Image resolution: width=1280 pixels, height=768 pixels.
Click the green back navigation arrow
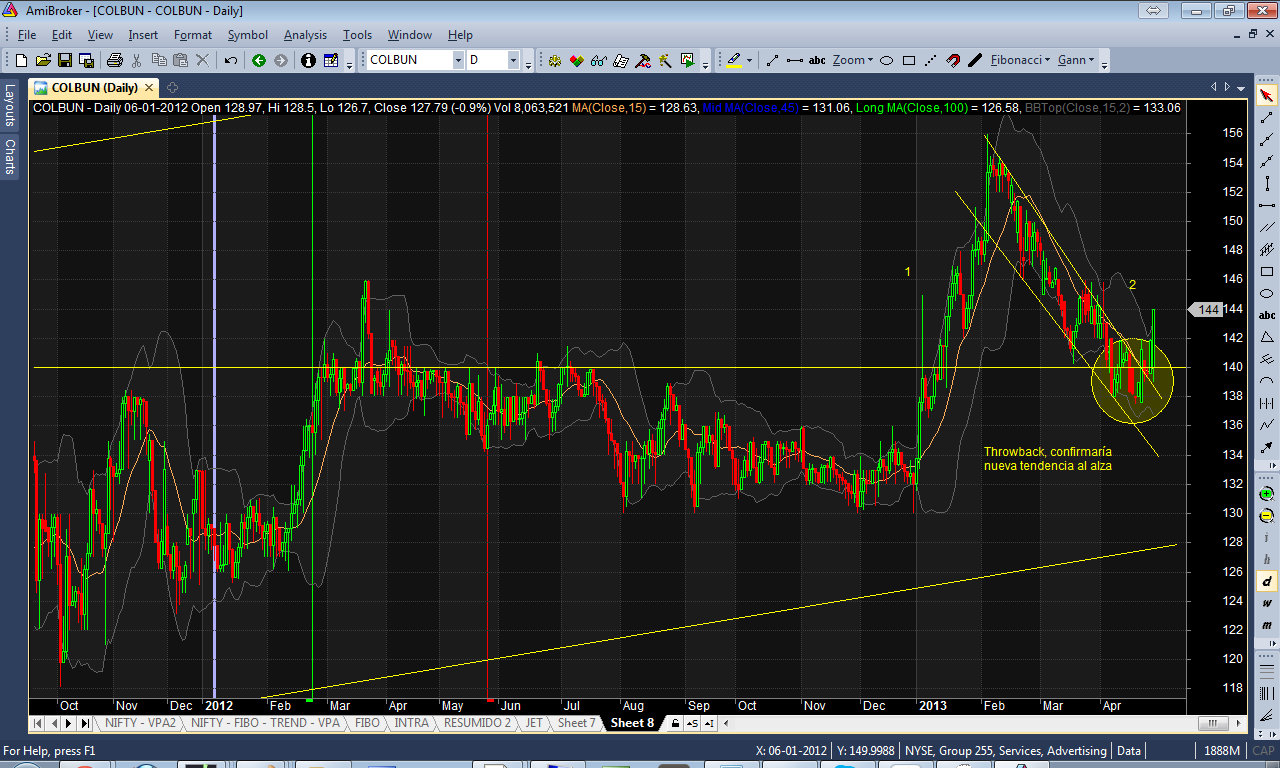[x=259, y=60]
